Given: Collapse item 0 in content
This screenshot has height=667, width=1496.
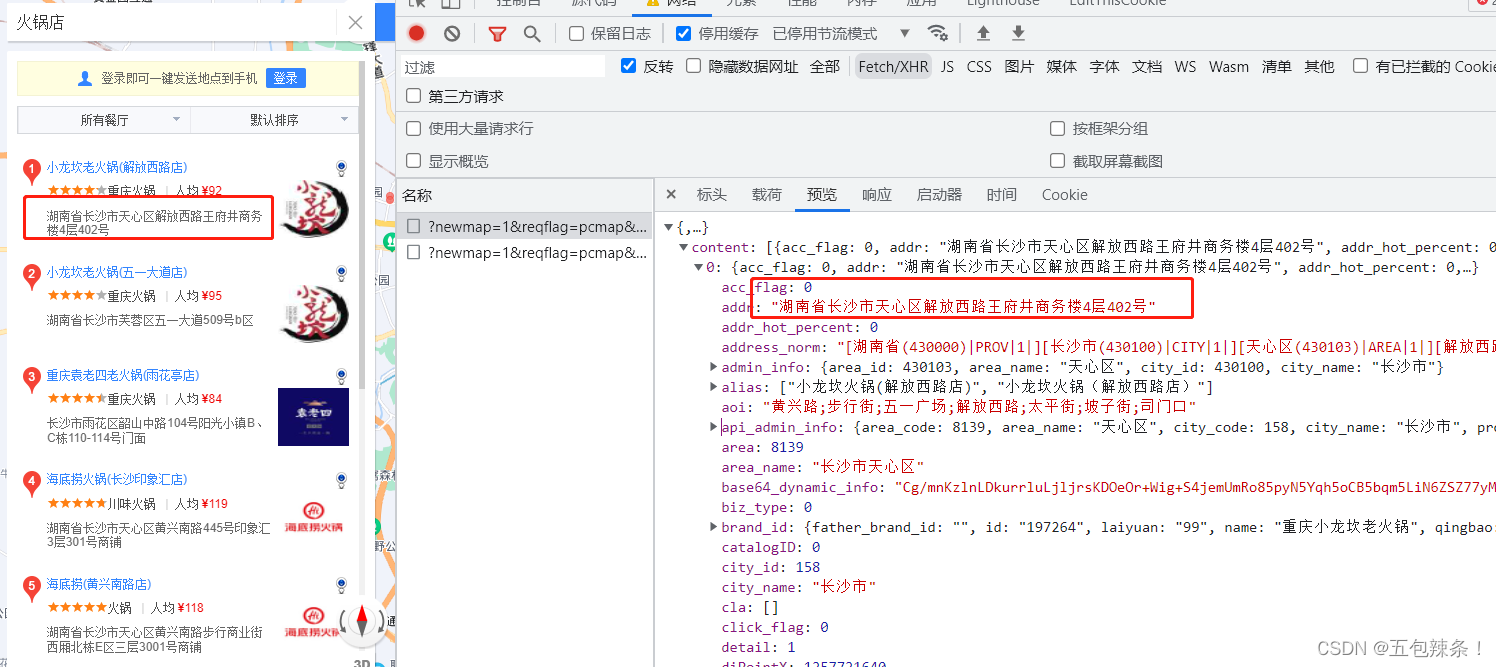Looking at the screenshot, I should (698, 268).
